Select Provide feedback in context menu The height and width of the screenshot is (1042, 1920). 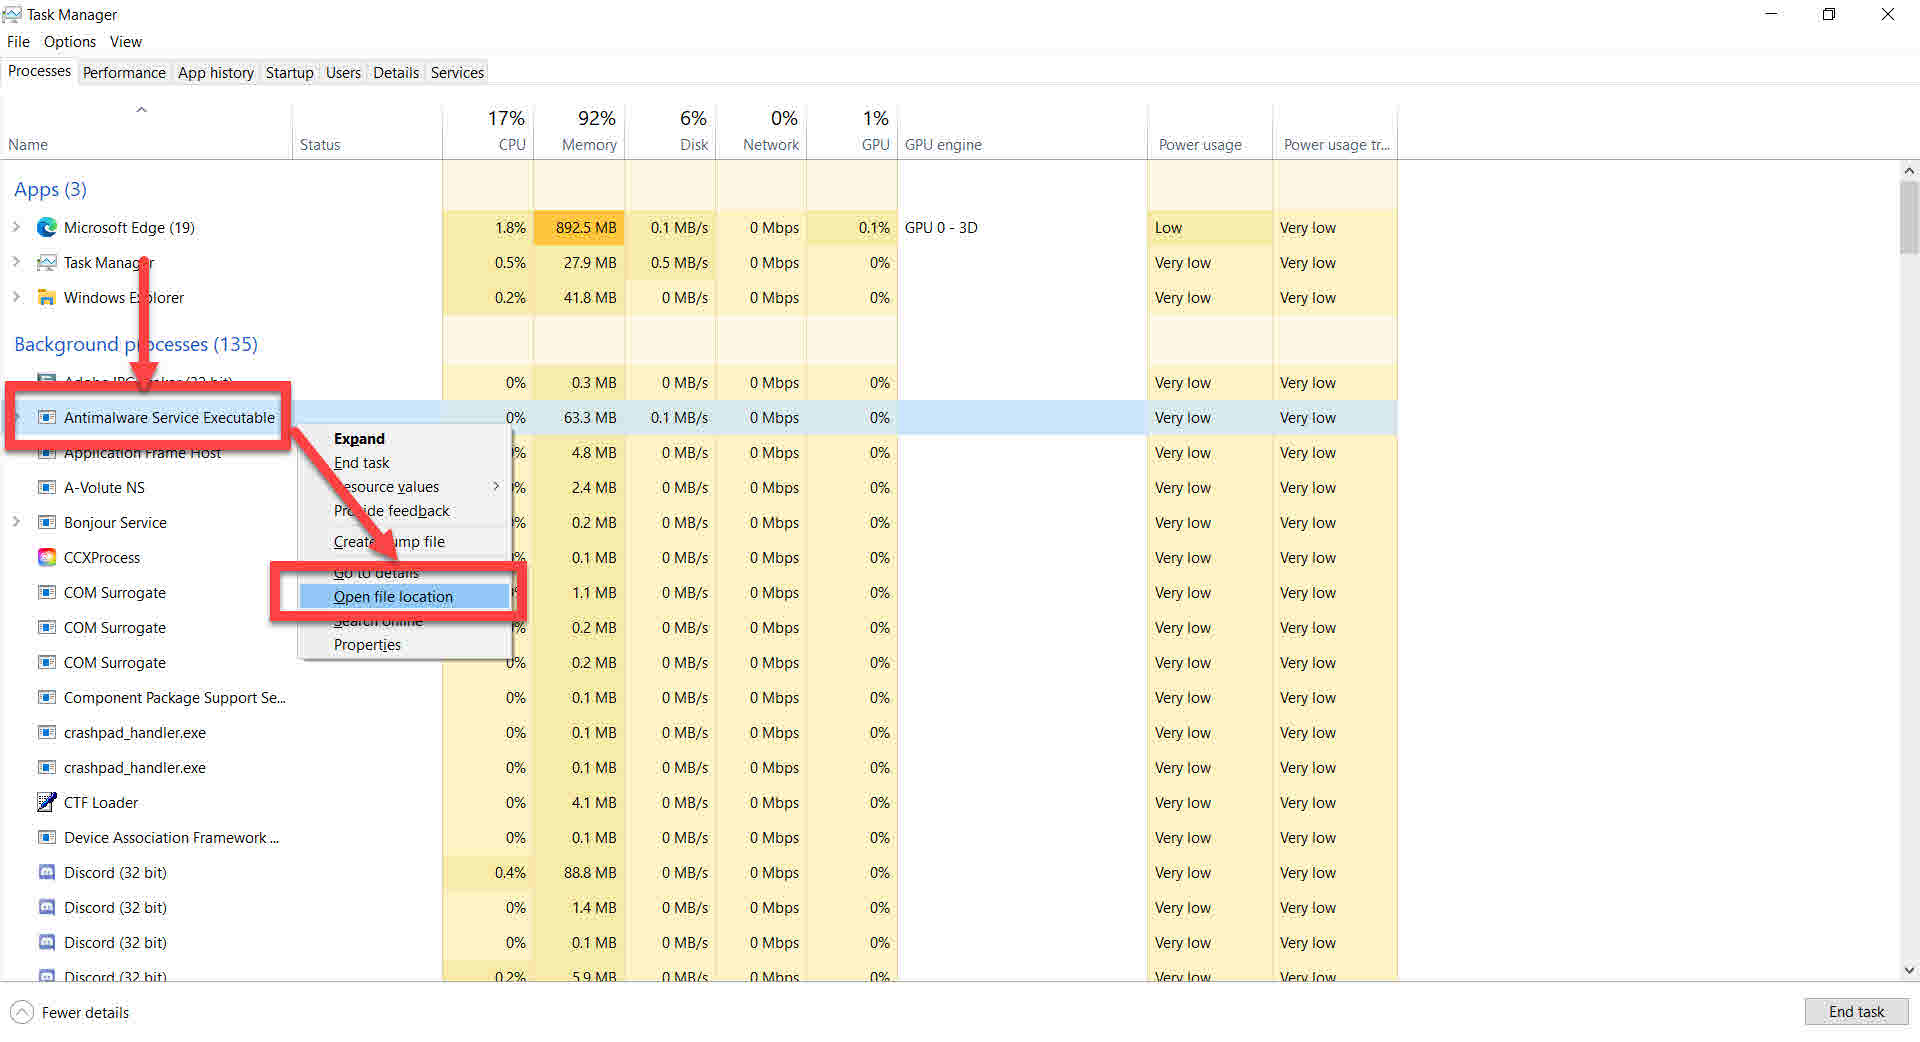pyautogui.click(x=406, y=511)
